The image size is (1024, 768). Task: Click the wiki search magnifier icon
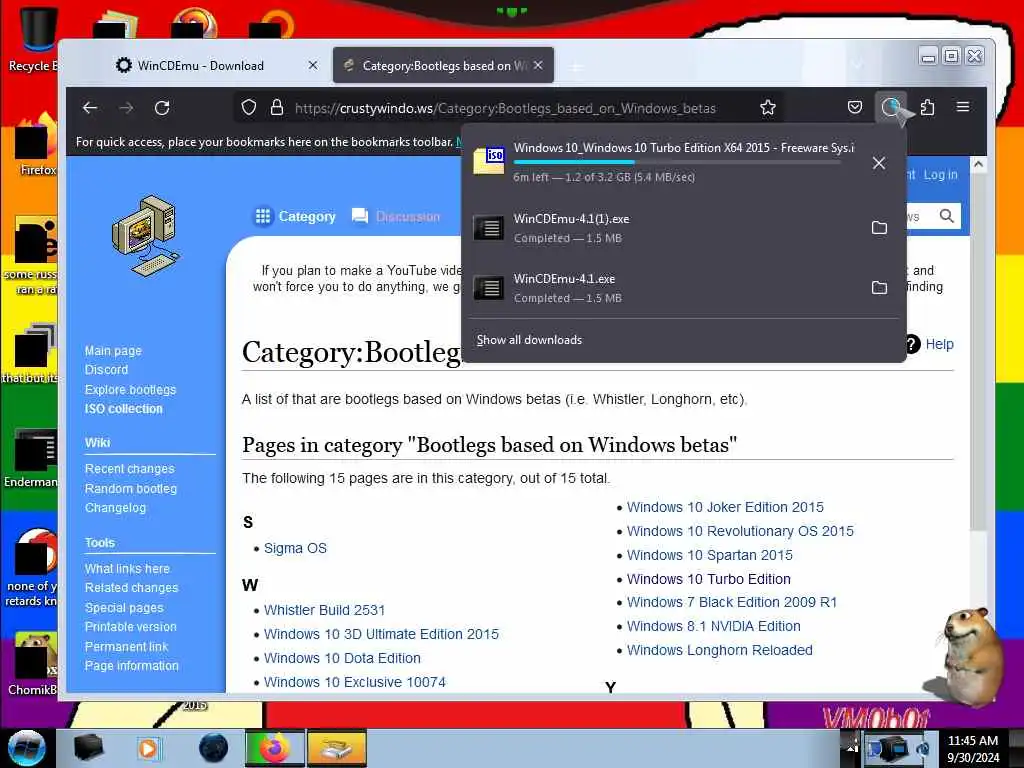point(946,216)
